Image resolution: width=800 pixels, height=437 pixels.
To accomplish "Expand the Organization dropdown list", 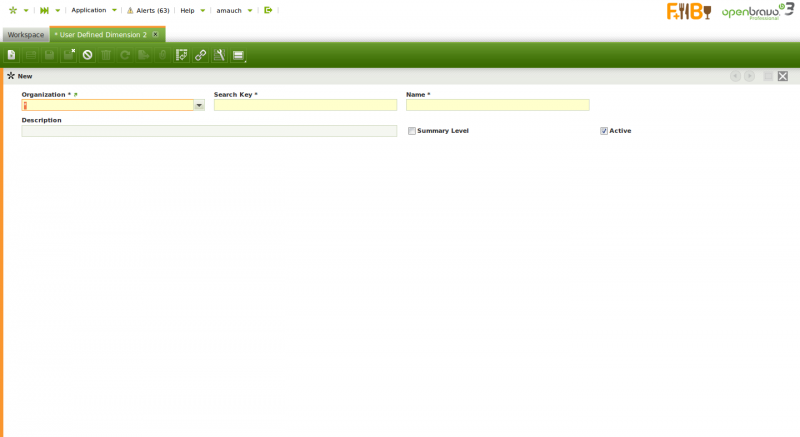I will 199,105.
